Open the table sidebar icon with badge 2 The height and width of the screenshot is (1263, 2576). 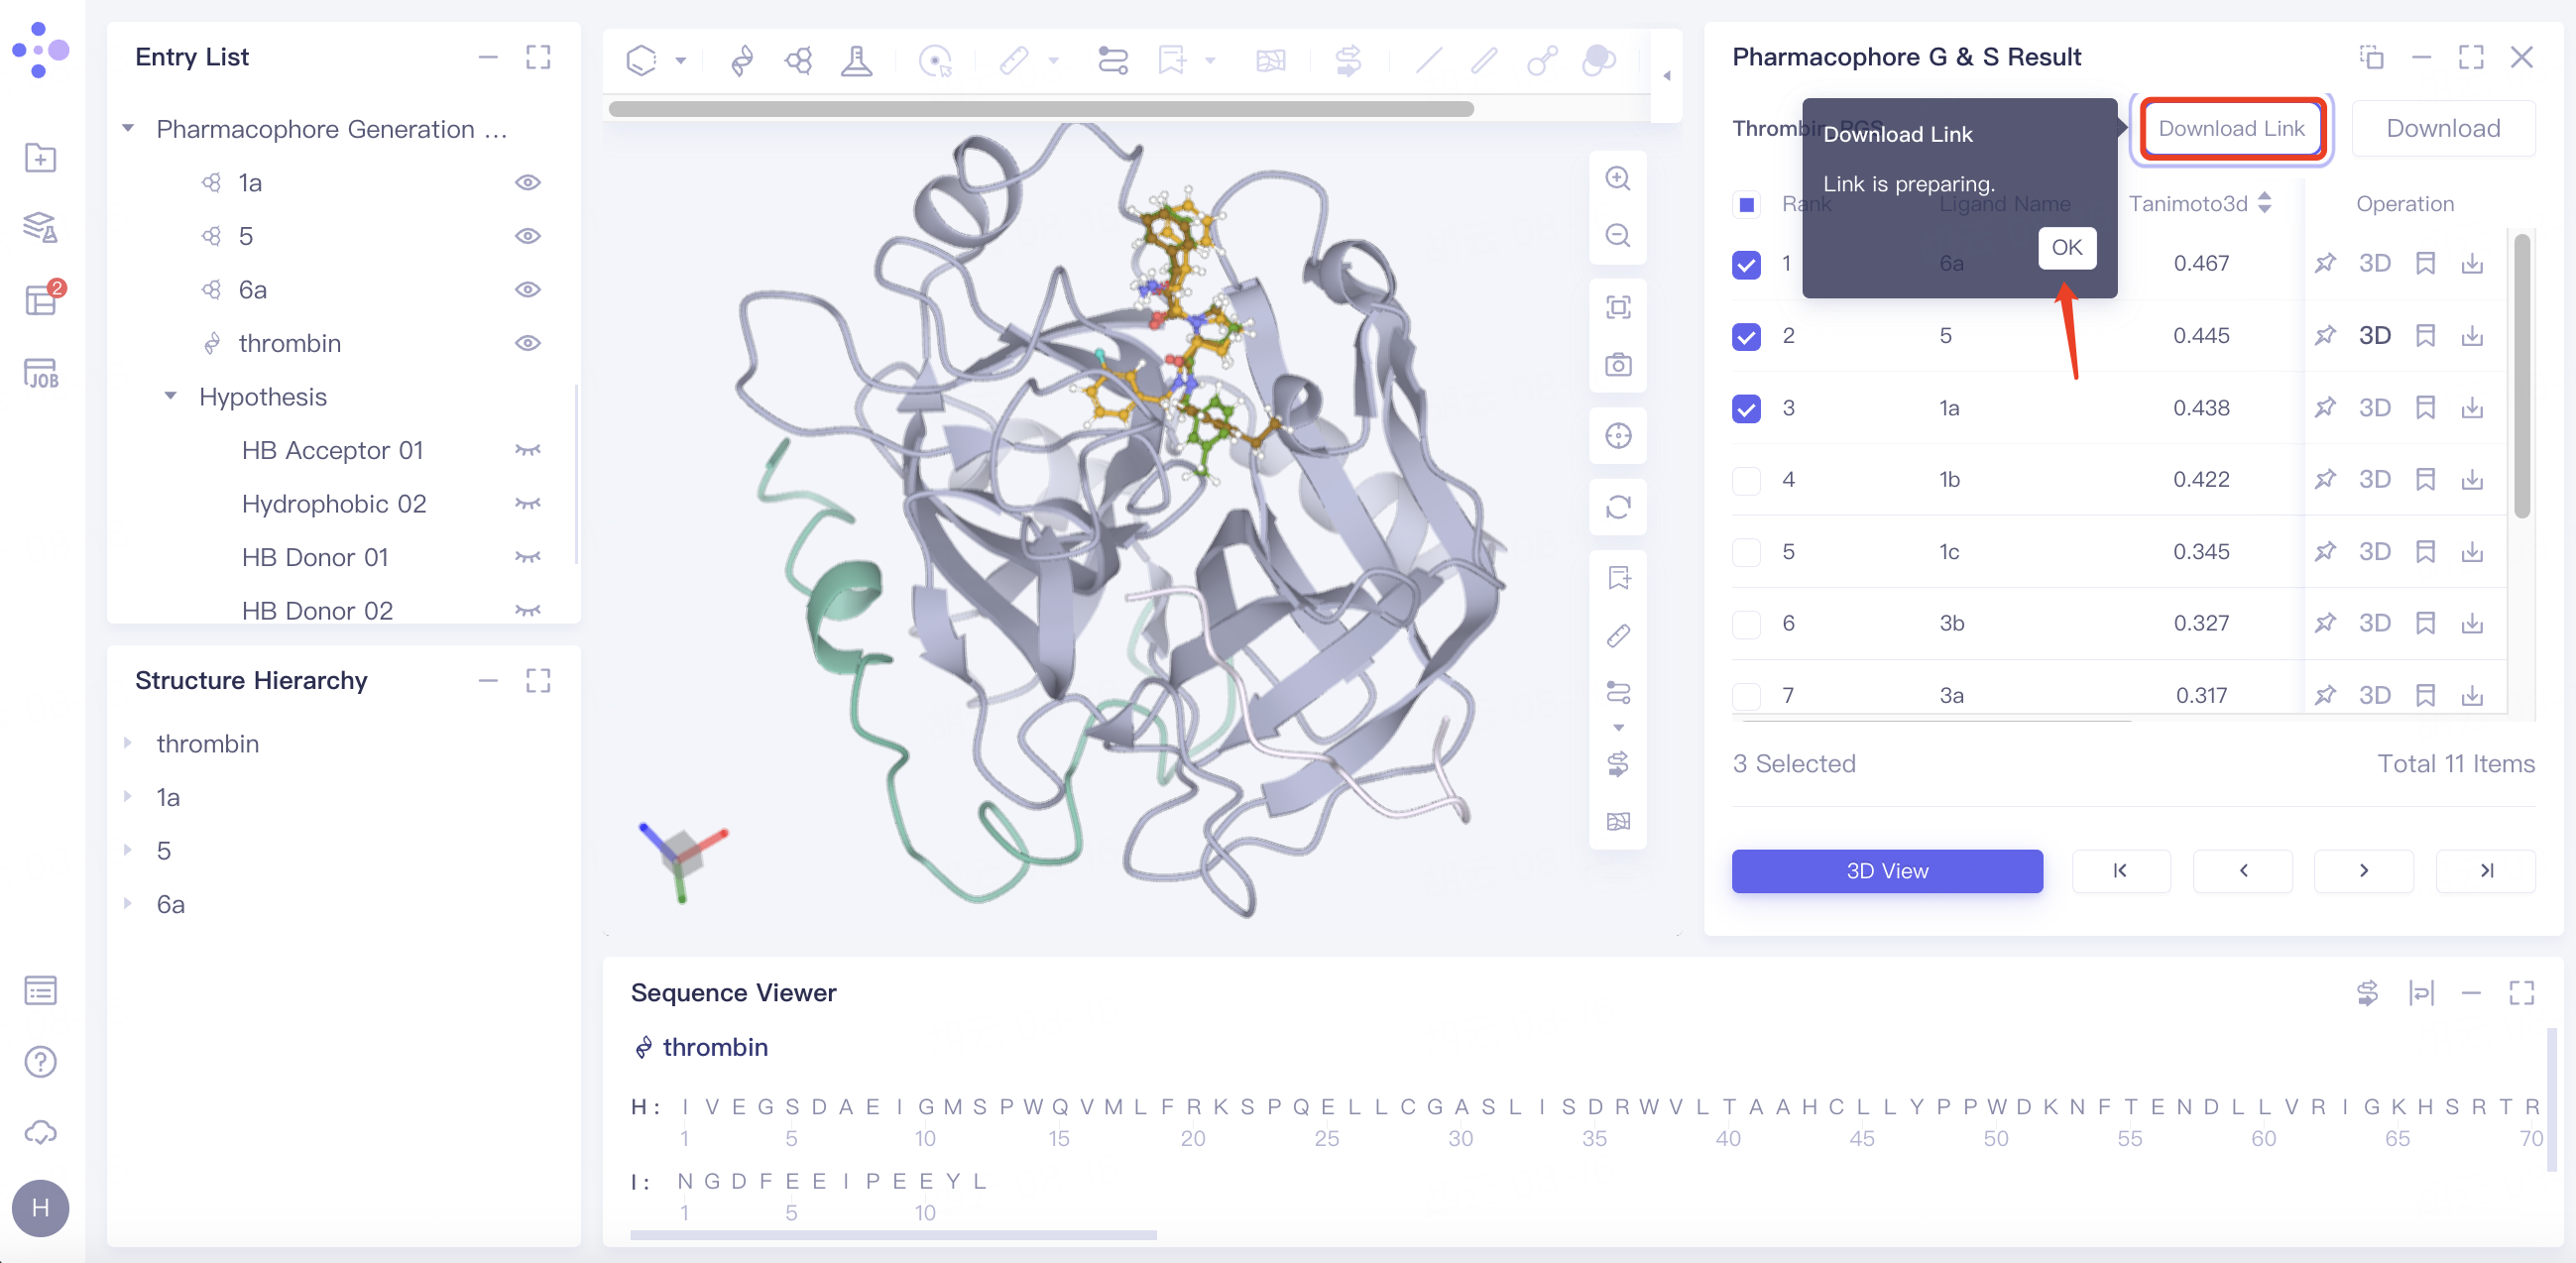coord(43,299)
